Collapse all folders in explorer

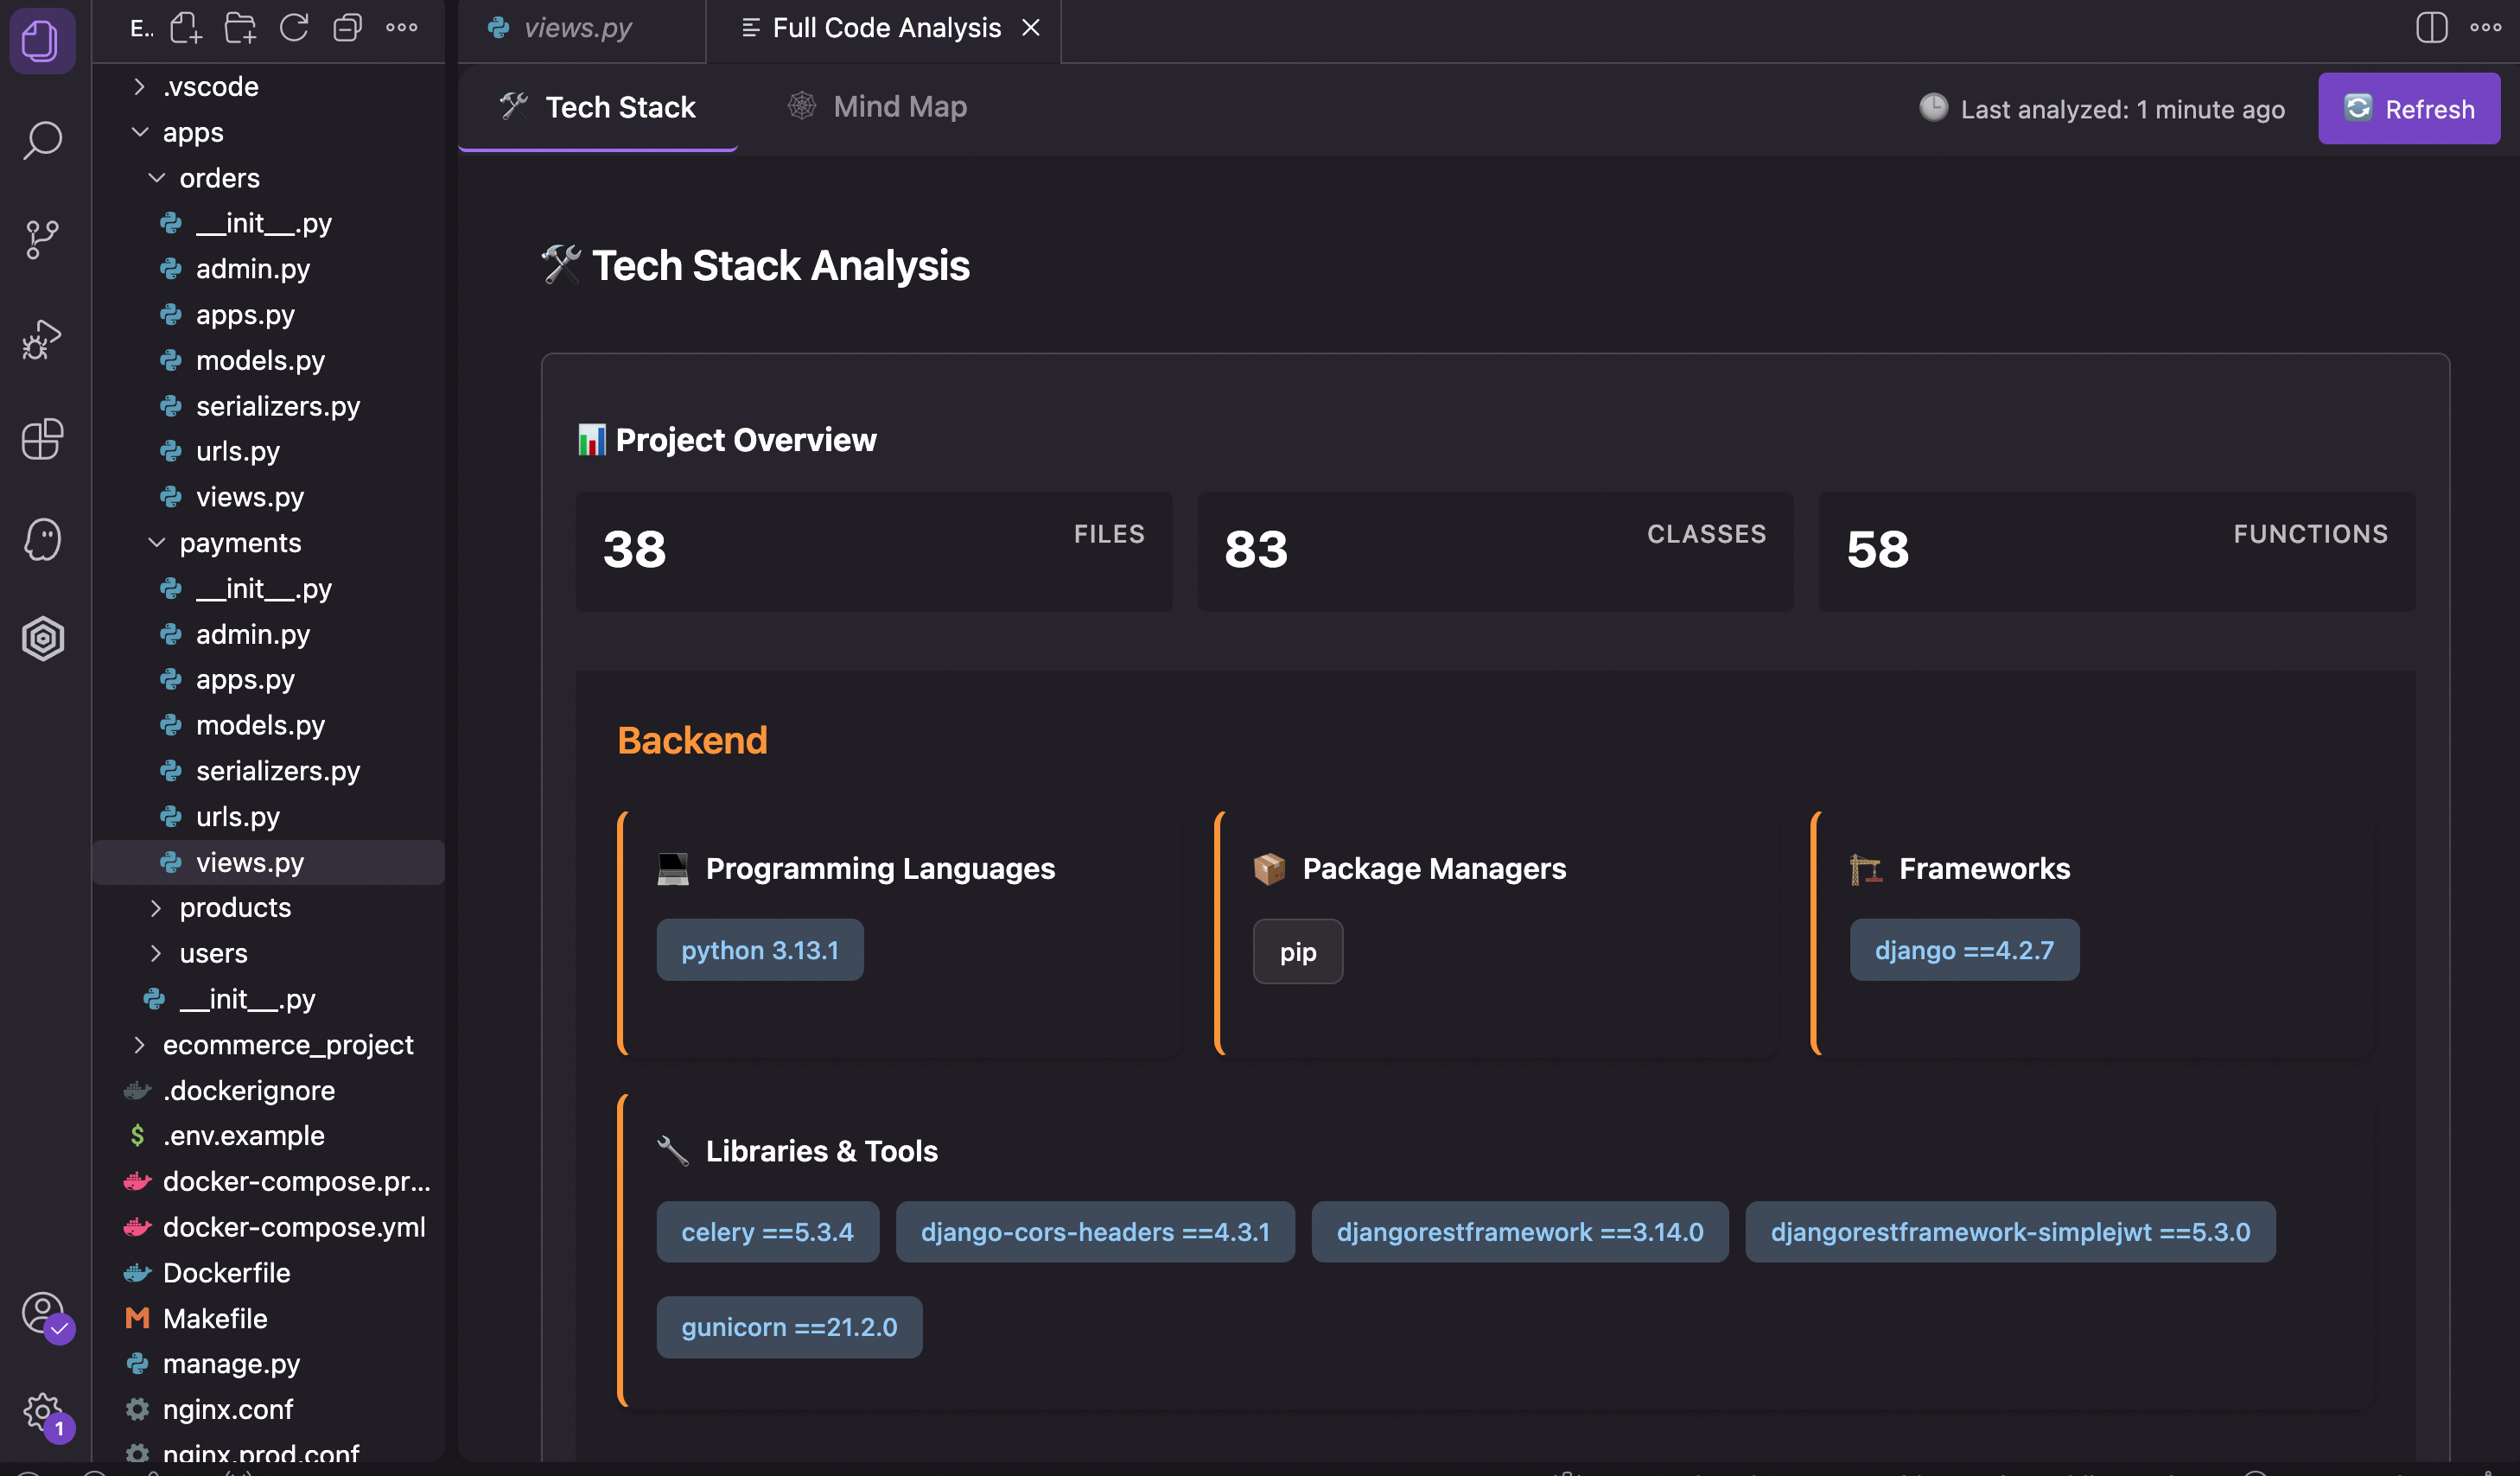point(347,28)
